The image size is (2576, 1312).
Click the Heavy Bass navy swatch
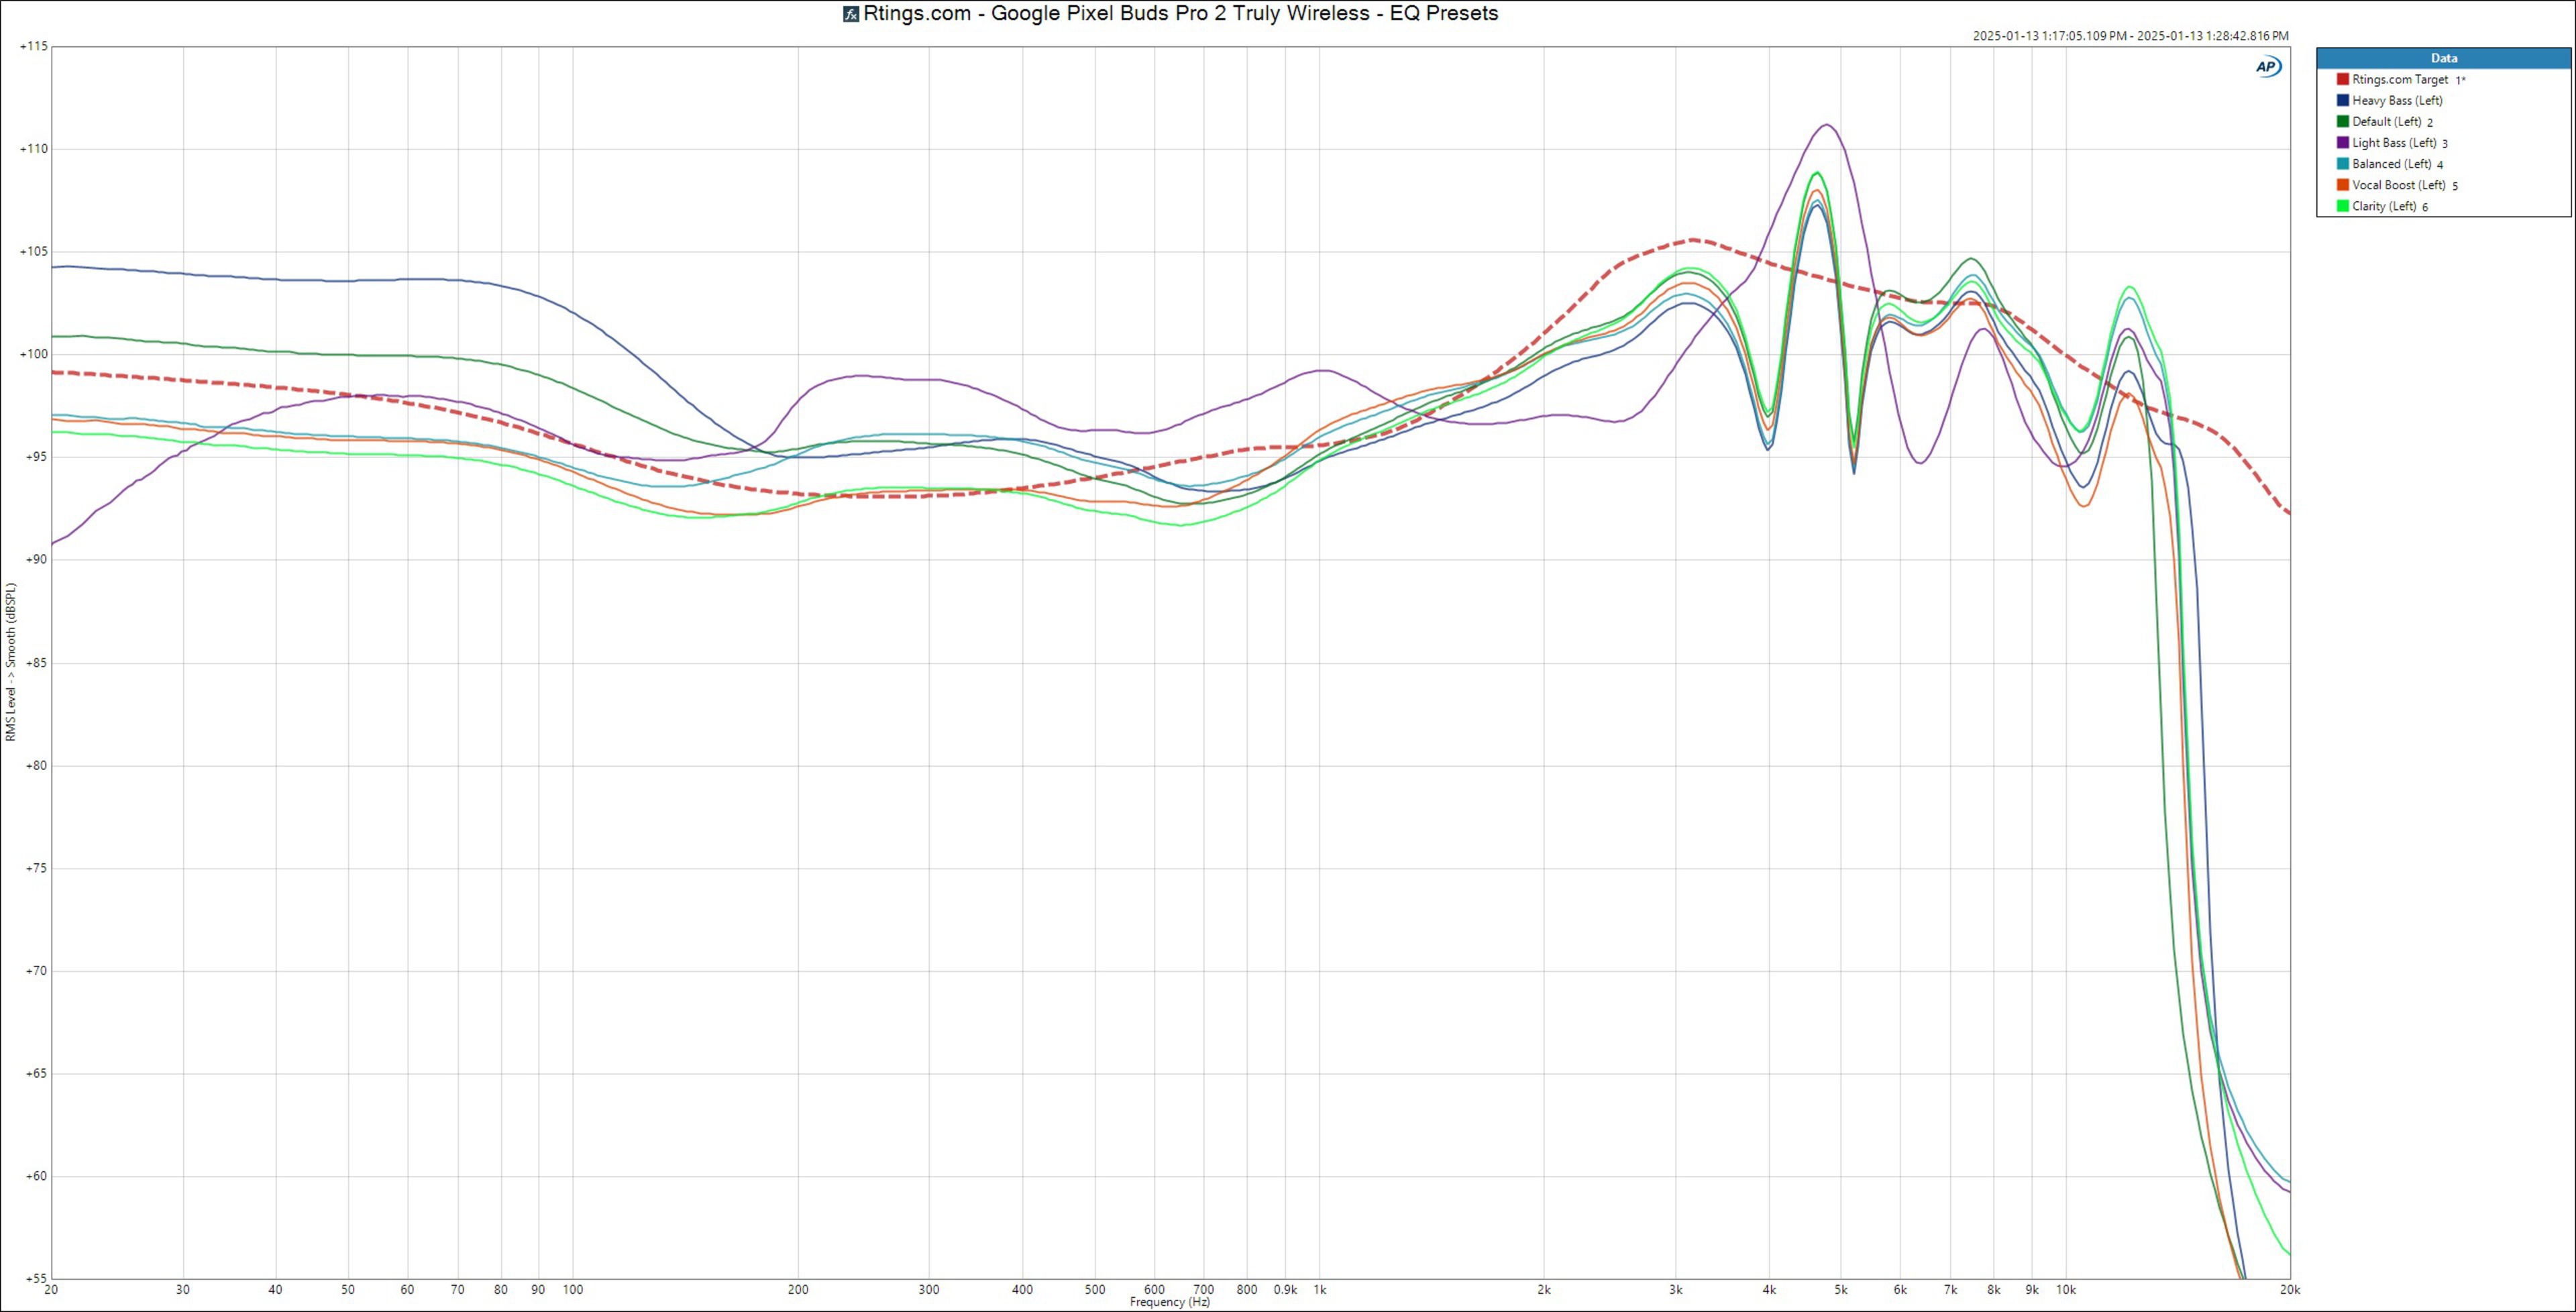click(2342, 100)
